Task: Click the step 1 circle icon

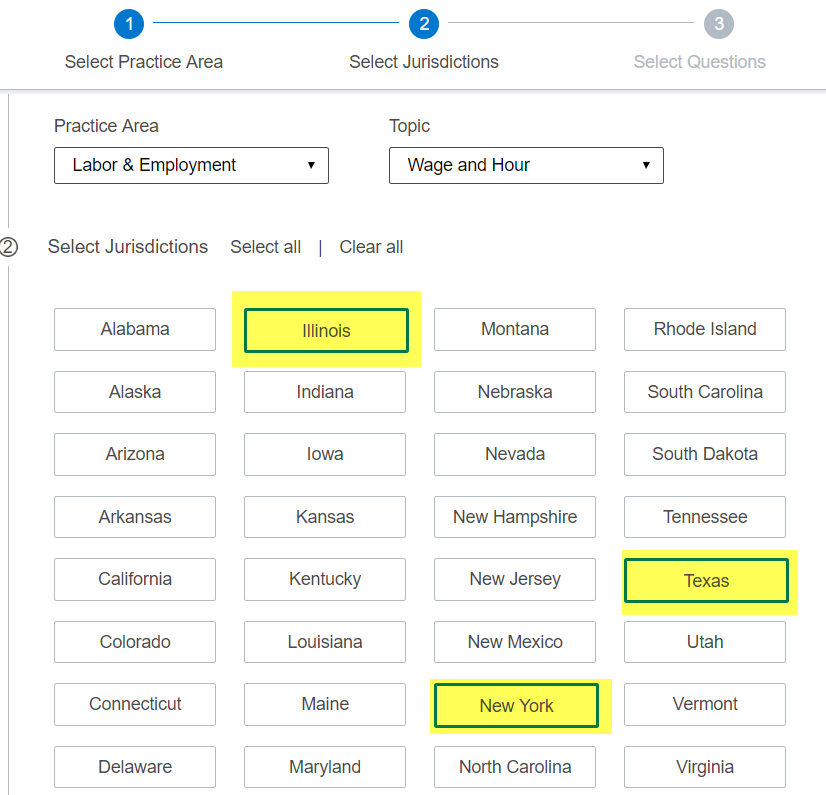Action: tap(129, 24)
